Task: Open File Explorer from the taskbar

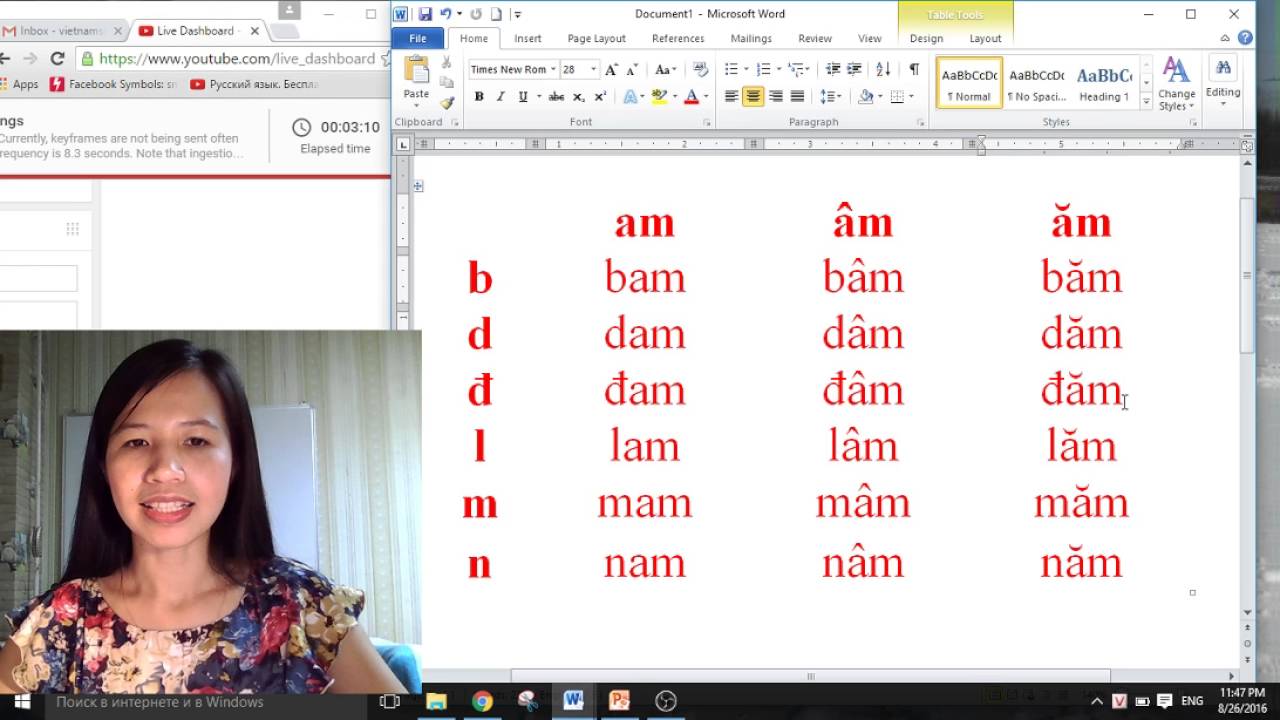Action: pos(436,701)
